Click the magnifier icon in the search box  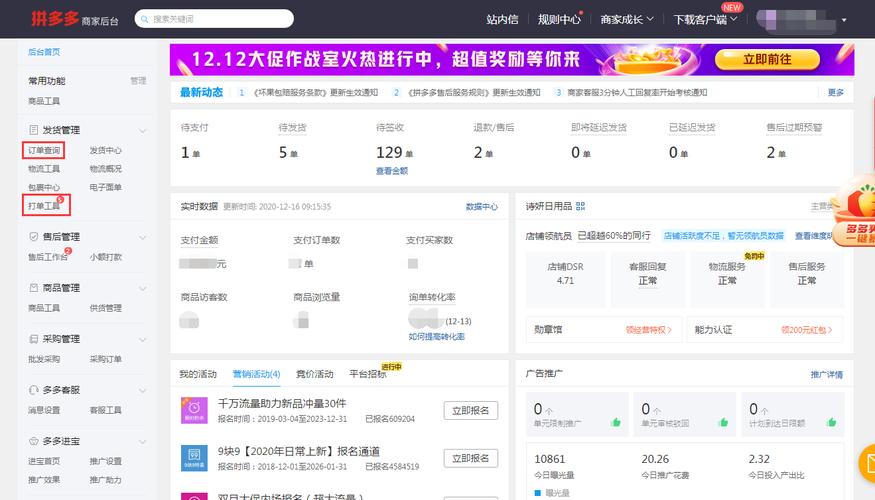[145, 19]
